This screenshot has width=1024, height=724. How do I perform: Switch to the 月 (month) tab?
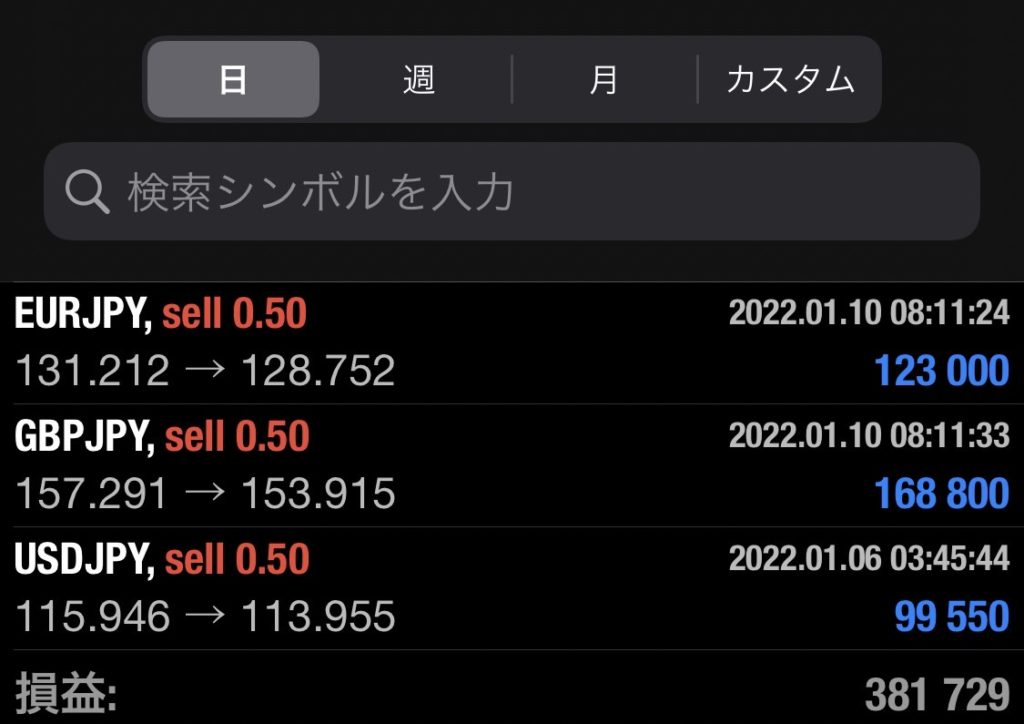pos(604,79)
